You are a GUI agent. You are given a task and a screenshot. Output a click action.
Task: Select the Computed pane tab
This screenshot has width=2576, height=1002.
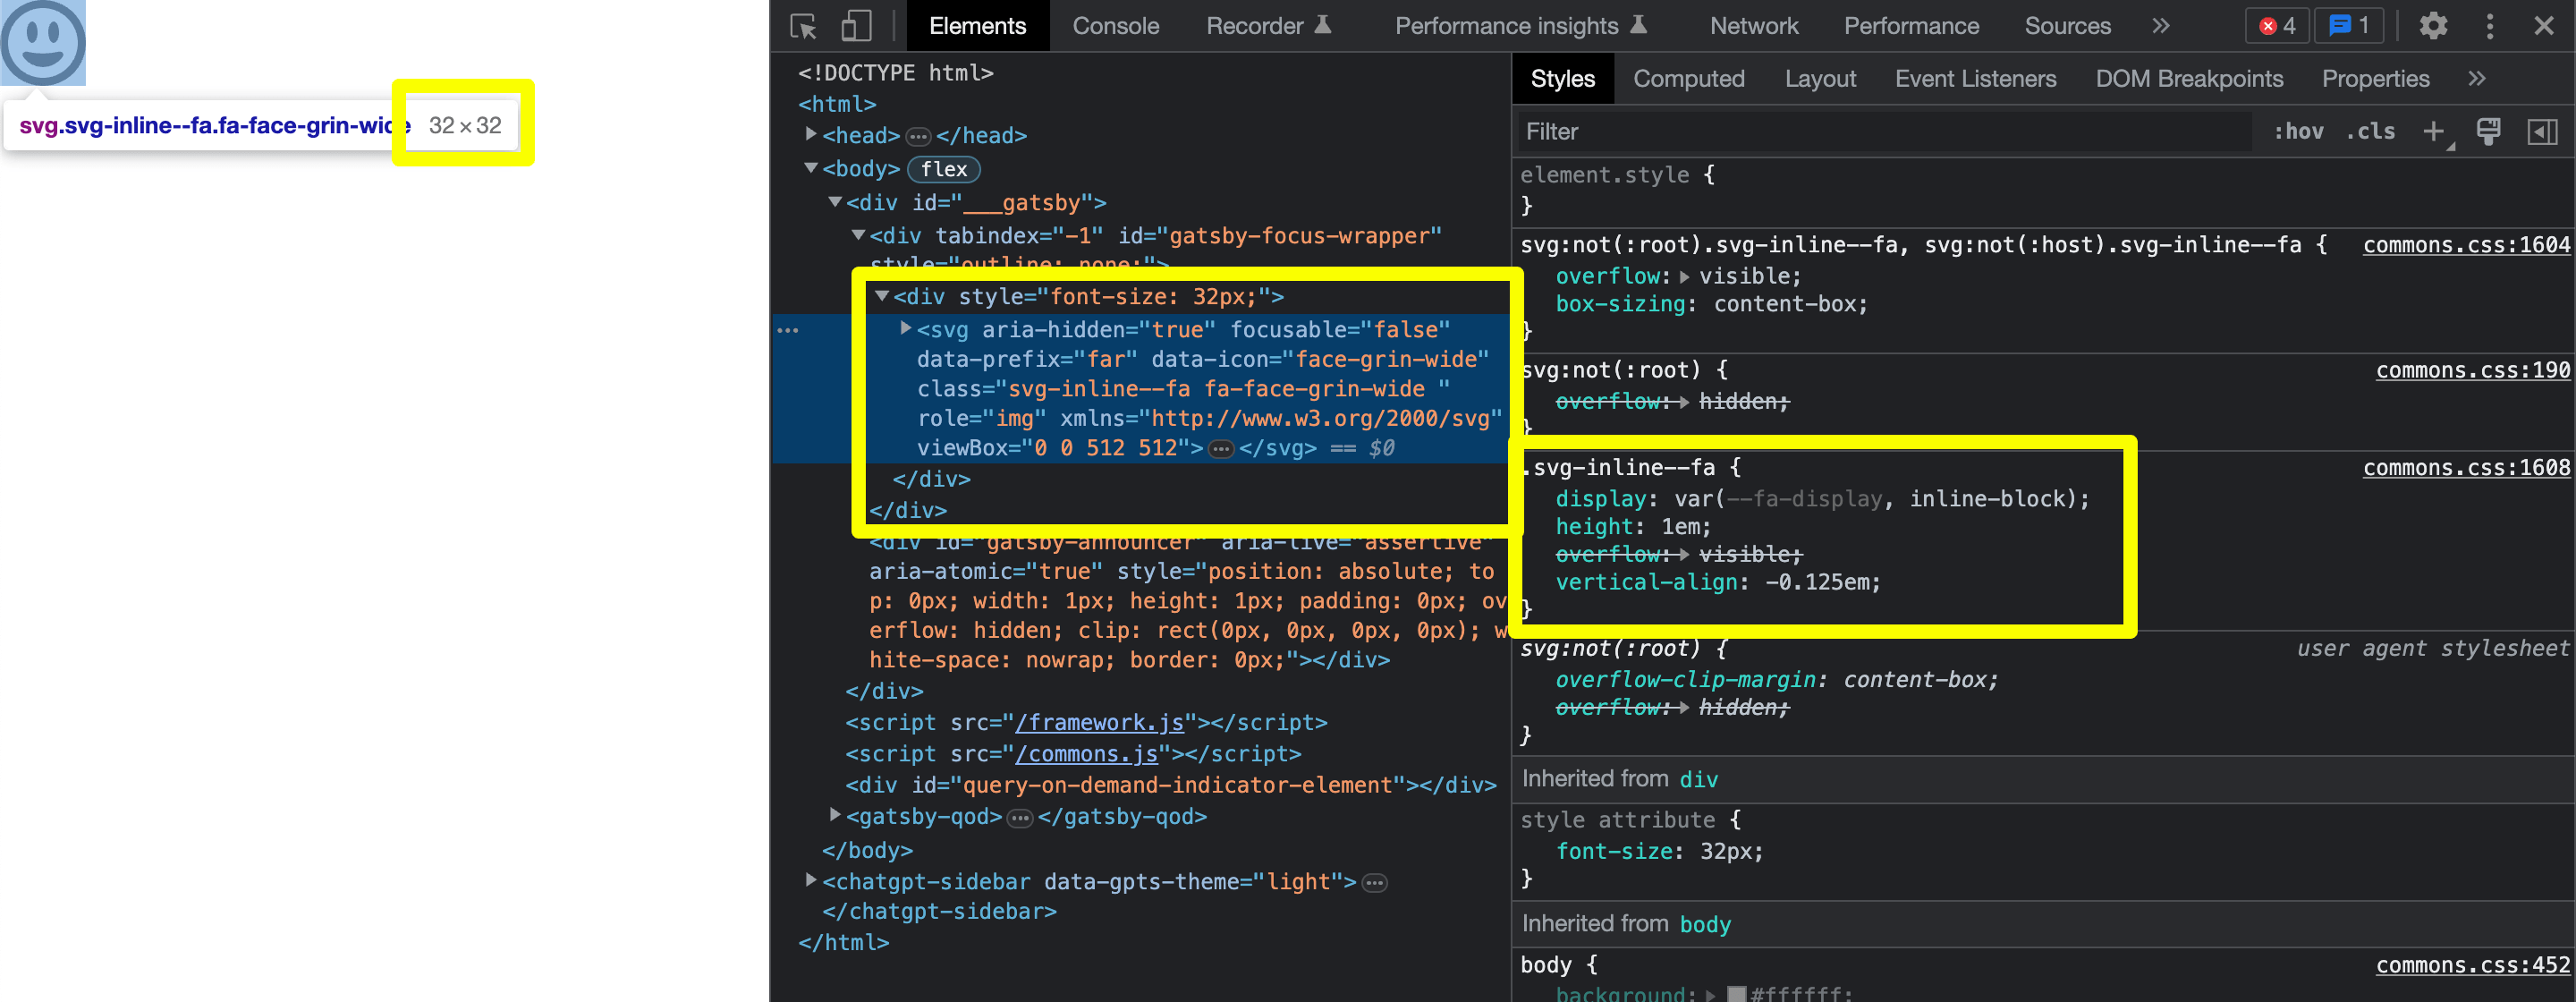[x=1688, y=79]
